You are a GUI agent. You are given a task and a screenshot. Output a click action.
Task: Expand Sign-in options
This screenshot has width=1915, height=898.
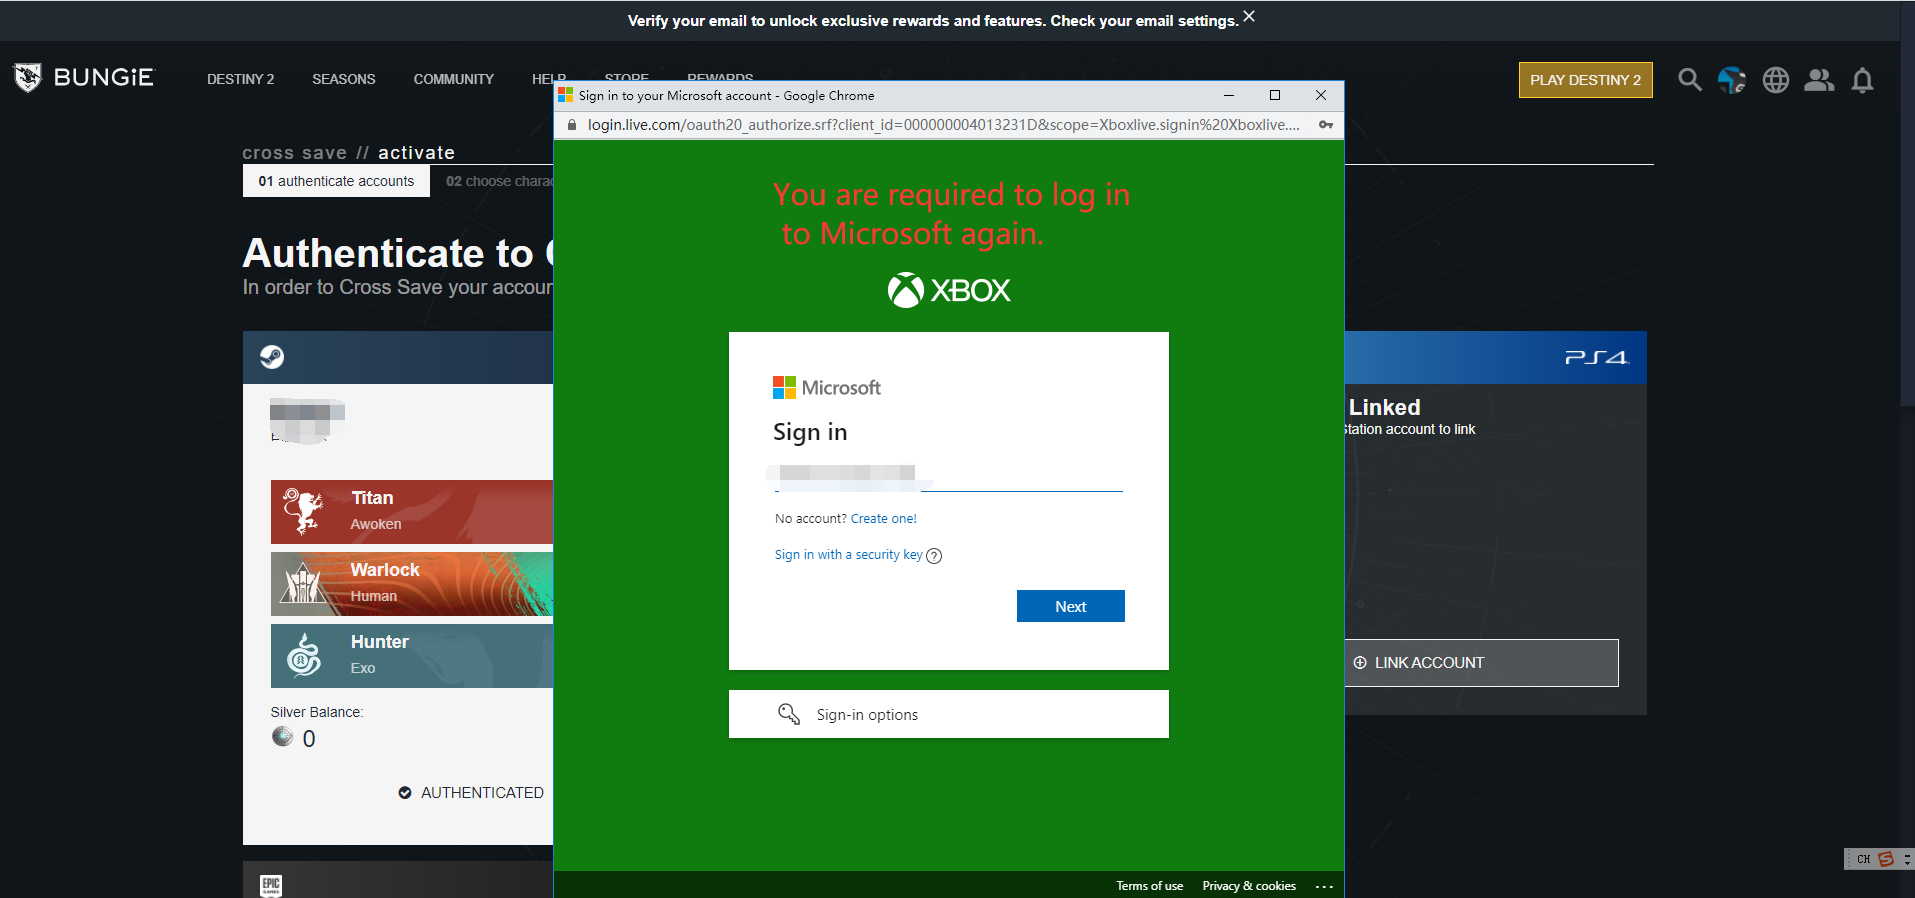[x=948, y=714]
